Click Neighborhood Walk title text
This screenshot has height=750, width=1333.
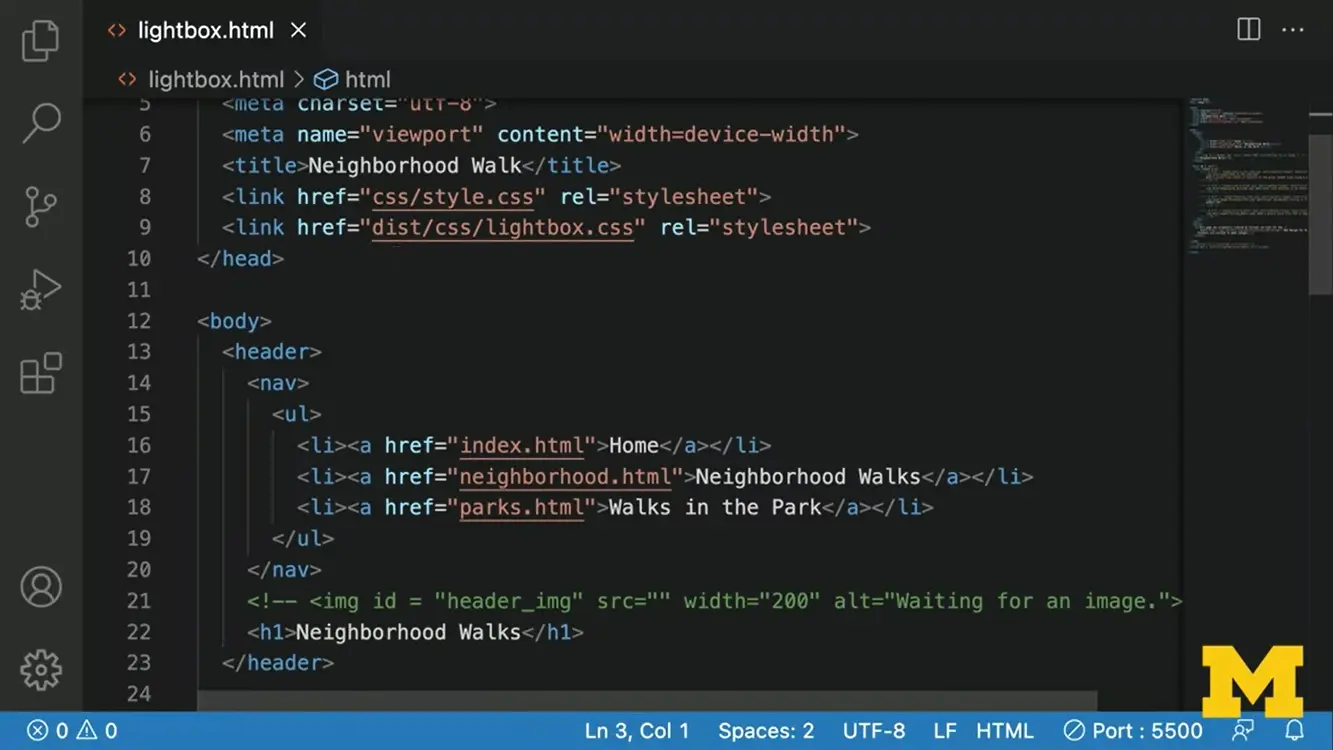[x=415, y=165]
